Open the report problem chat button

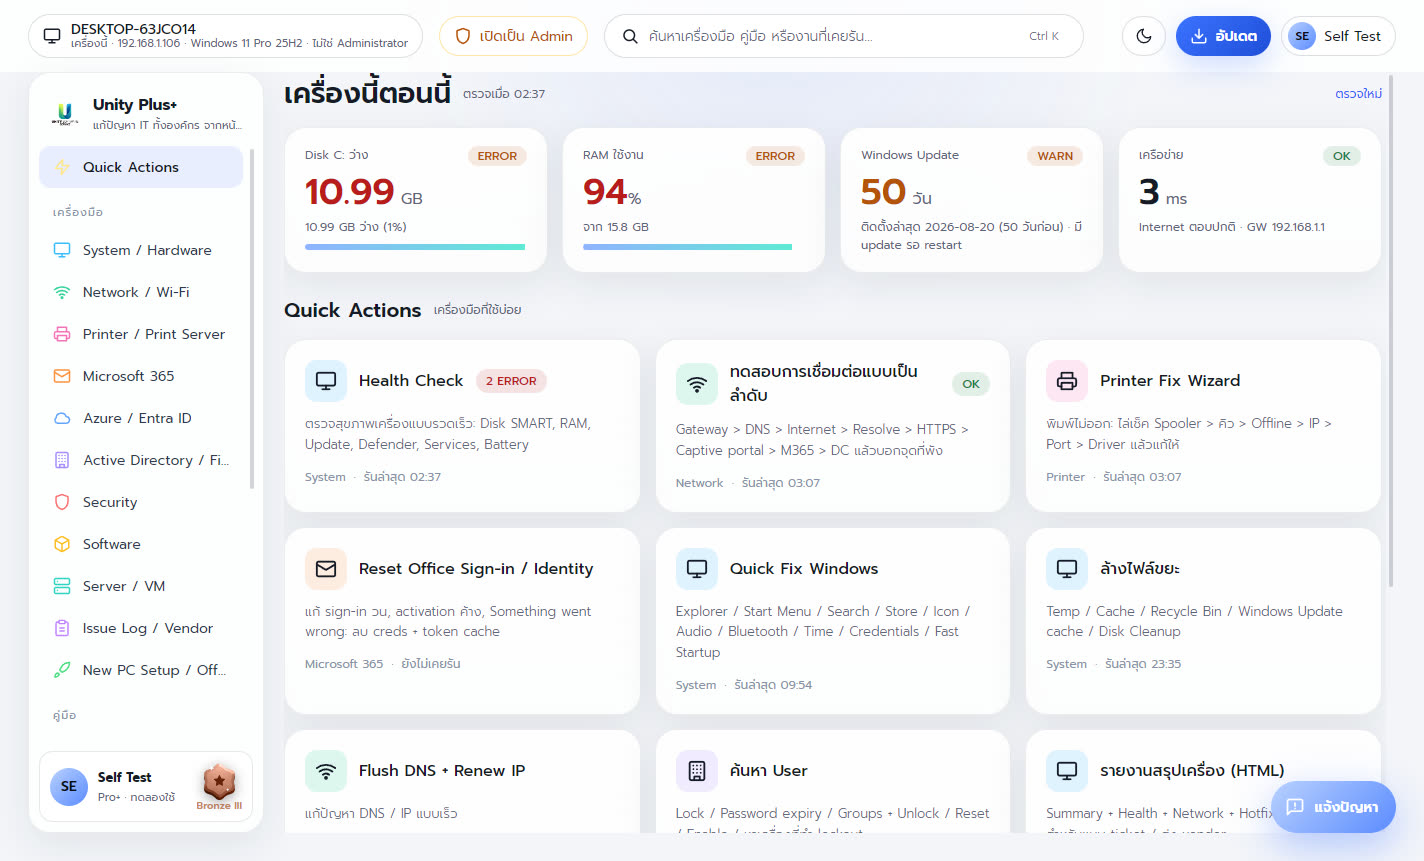click(1333, 807)
